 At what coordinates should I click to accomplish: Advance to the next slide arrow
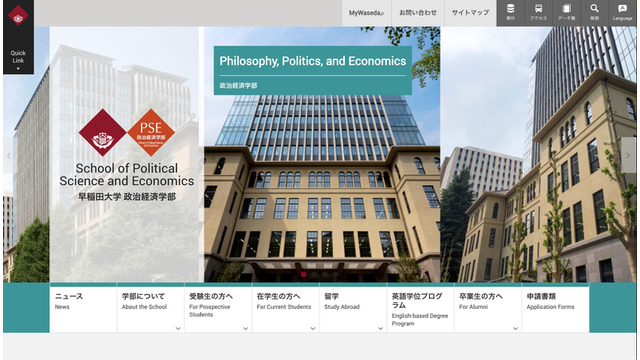coord(628,155)
